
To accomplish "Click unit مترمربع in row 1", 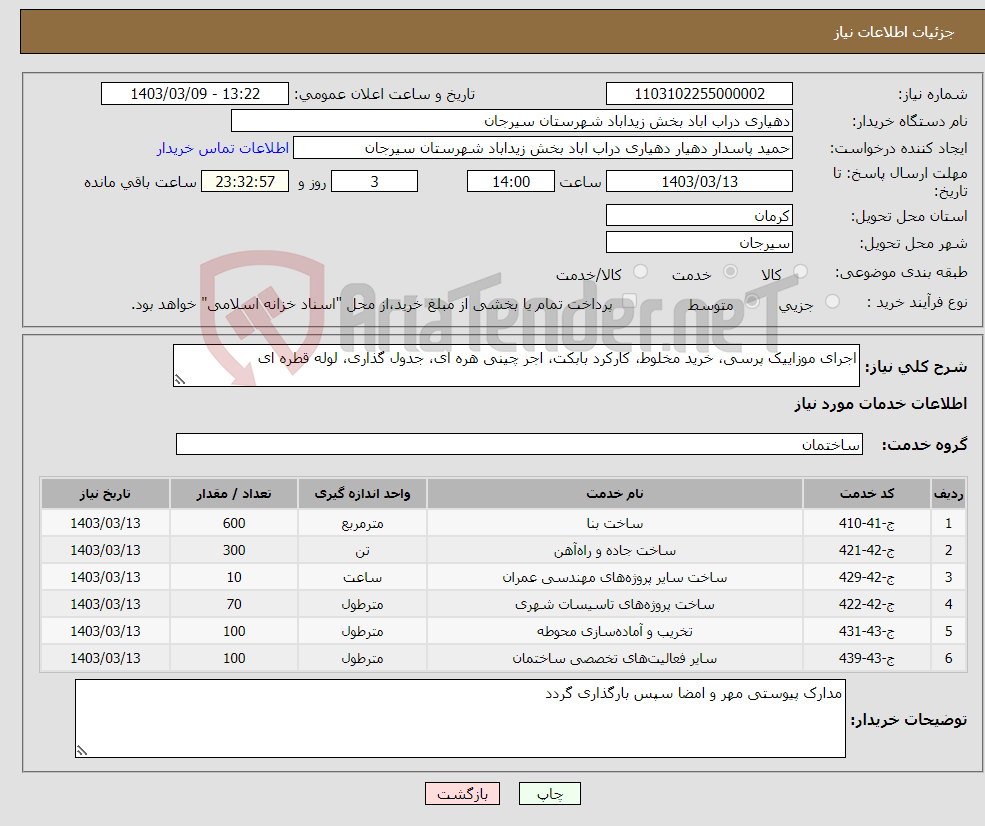I will click(362, 523).
